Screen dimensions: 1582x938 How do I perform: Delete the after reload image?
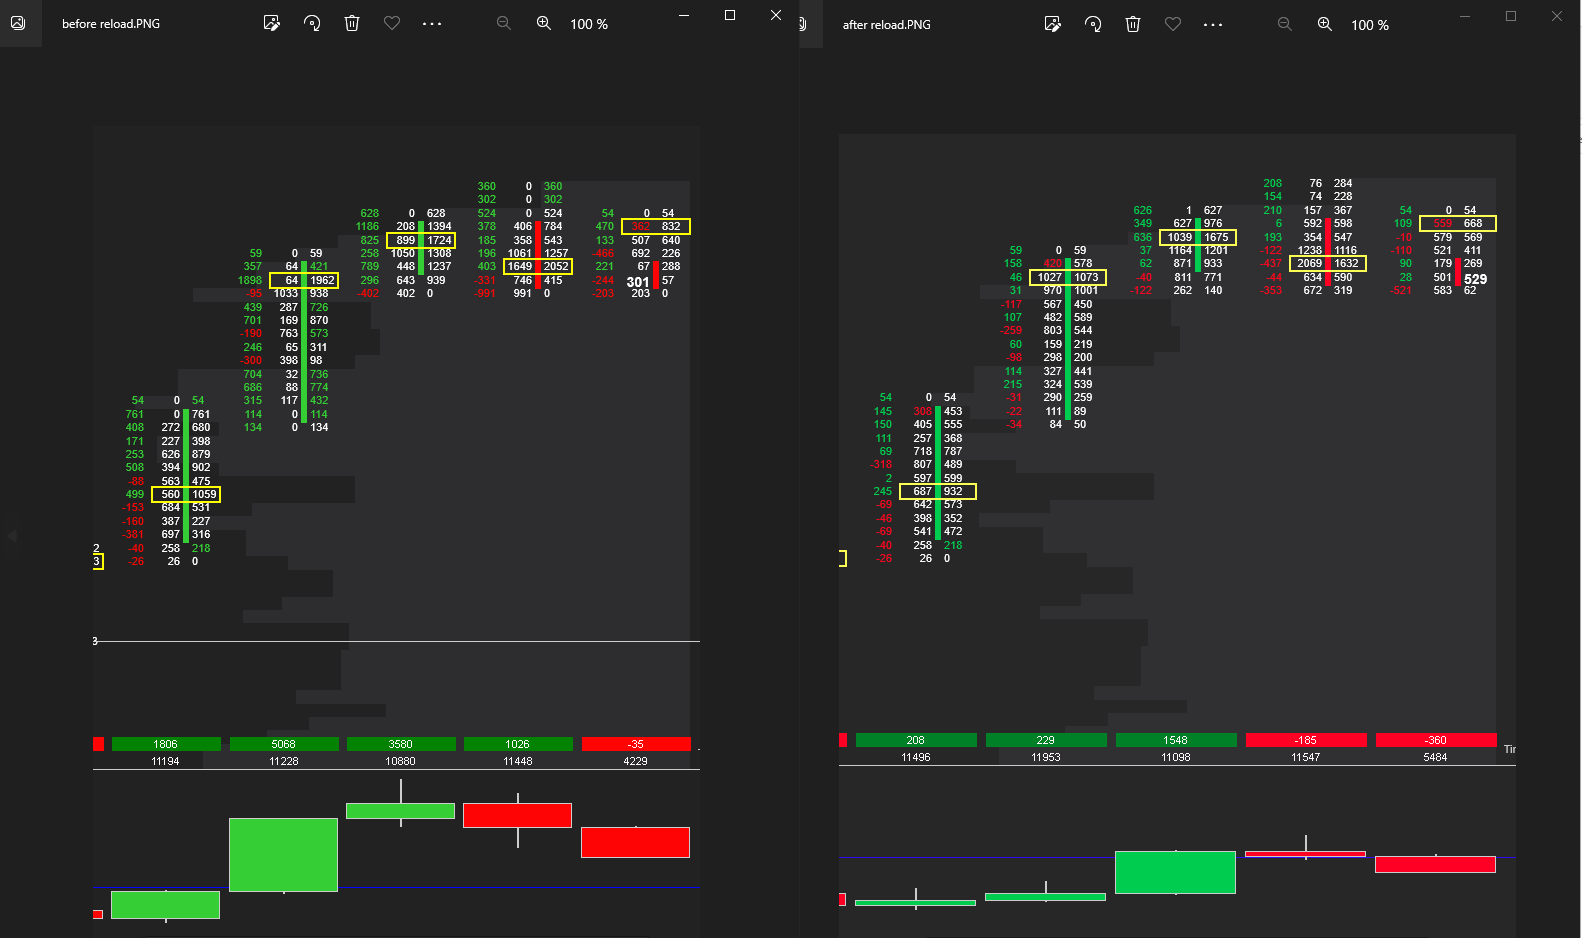(1133, 24)
